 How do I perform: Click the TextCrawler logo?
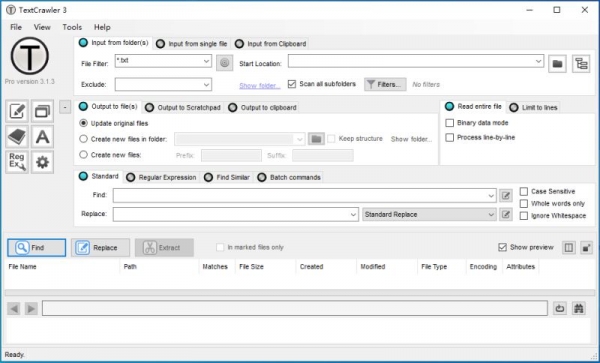click(29, 56)
